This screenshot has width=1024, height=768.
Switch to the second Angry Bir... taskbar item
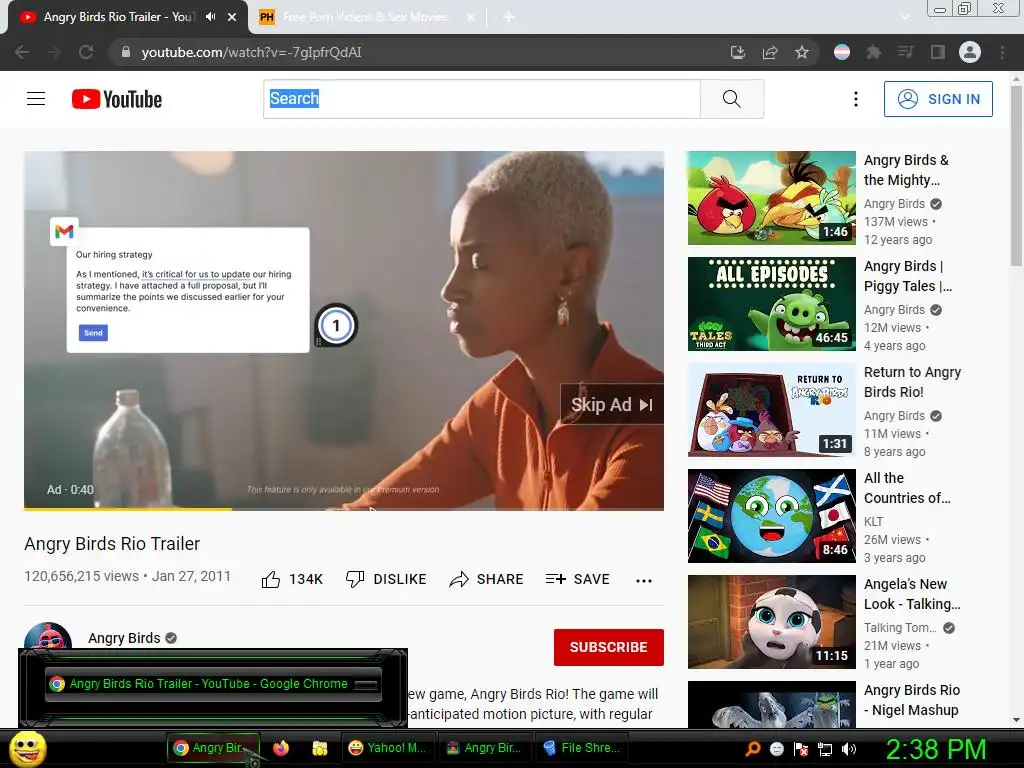point(484,748)
